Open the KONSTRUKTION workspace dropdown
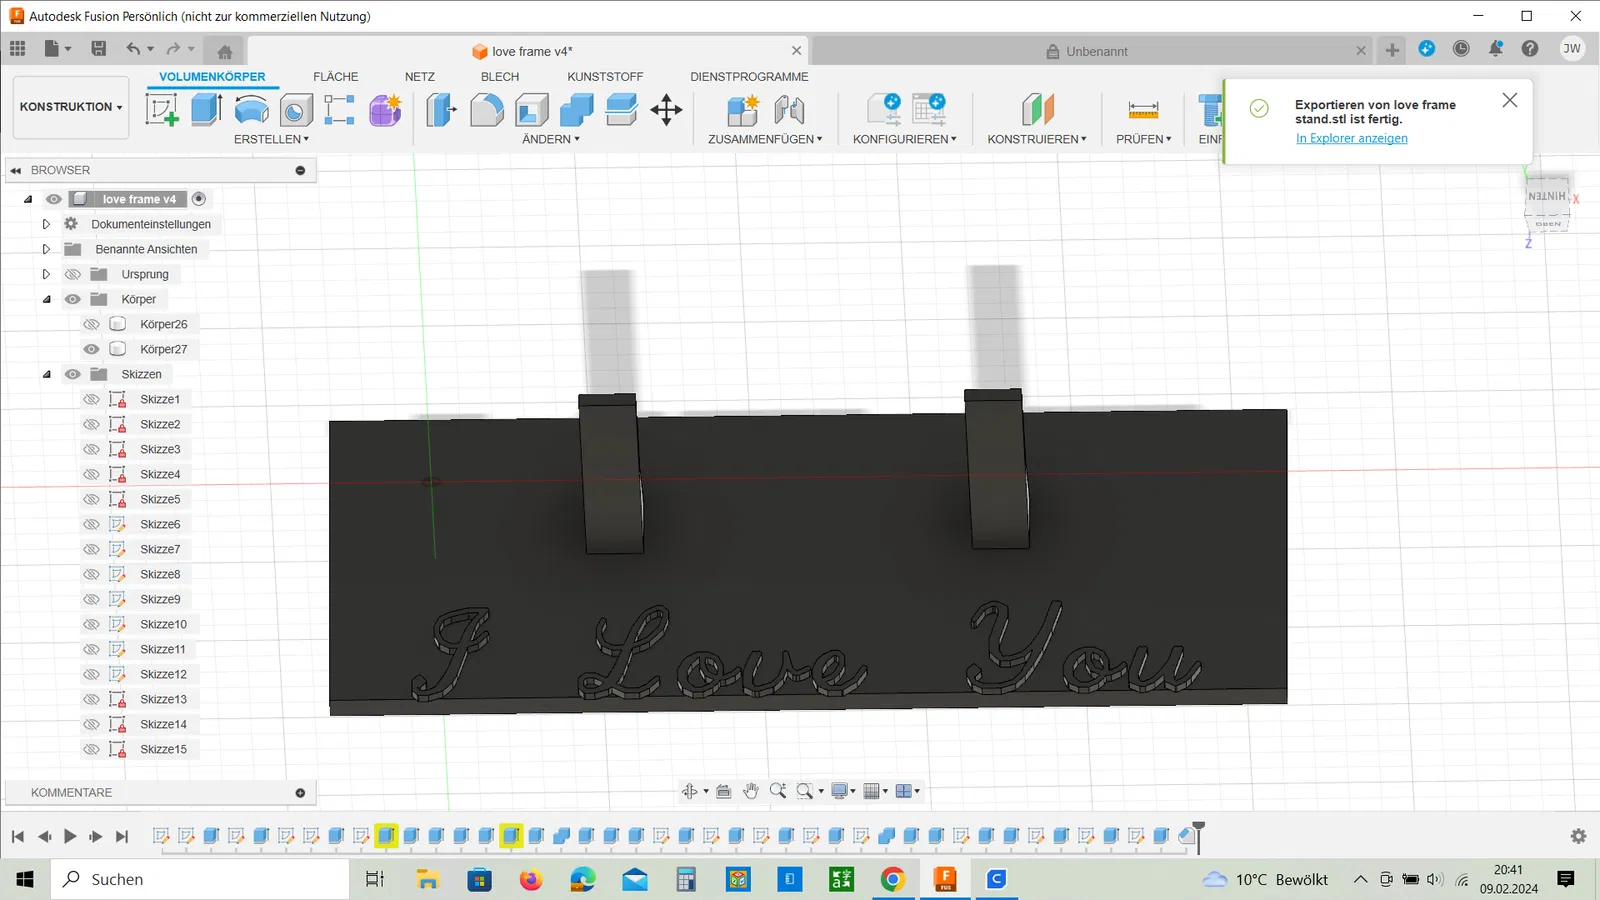Viewport: 1600px width, 900px height. pyautogui.click(x=71, y=107)
